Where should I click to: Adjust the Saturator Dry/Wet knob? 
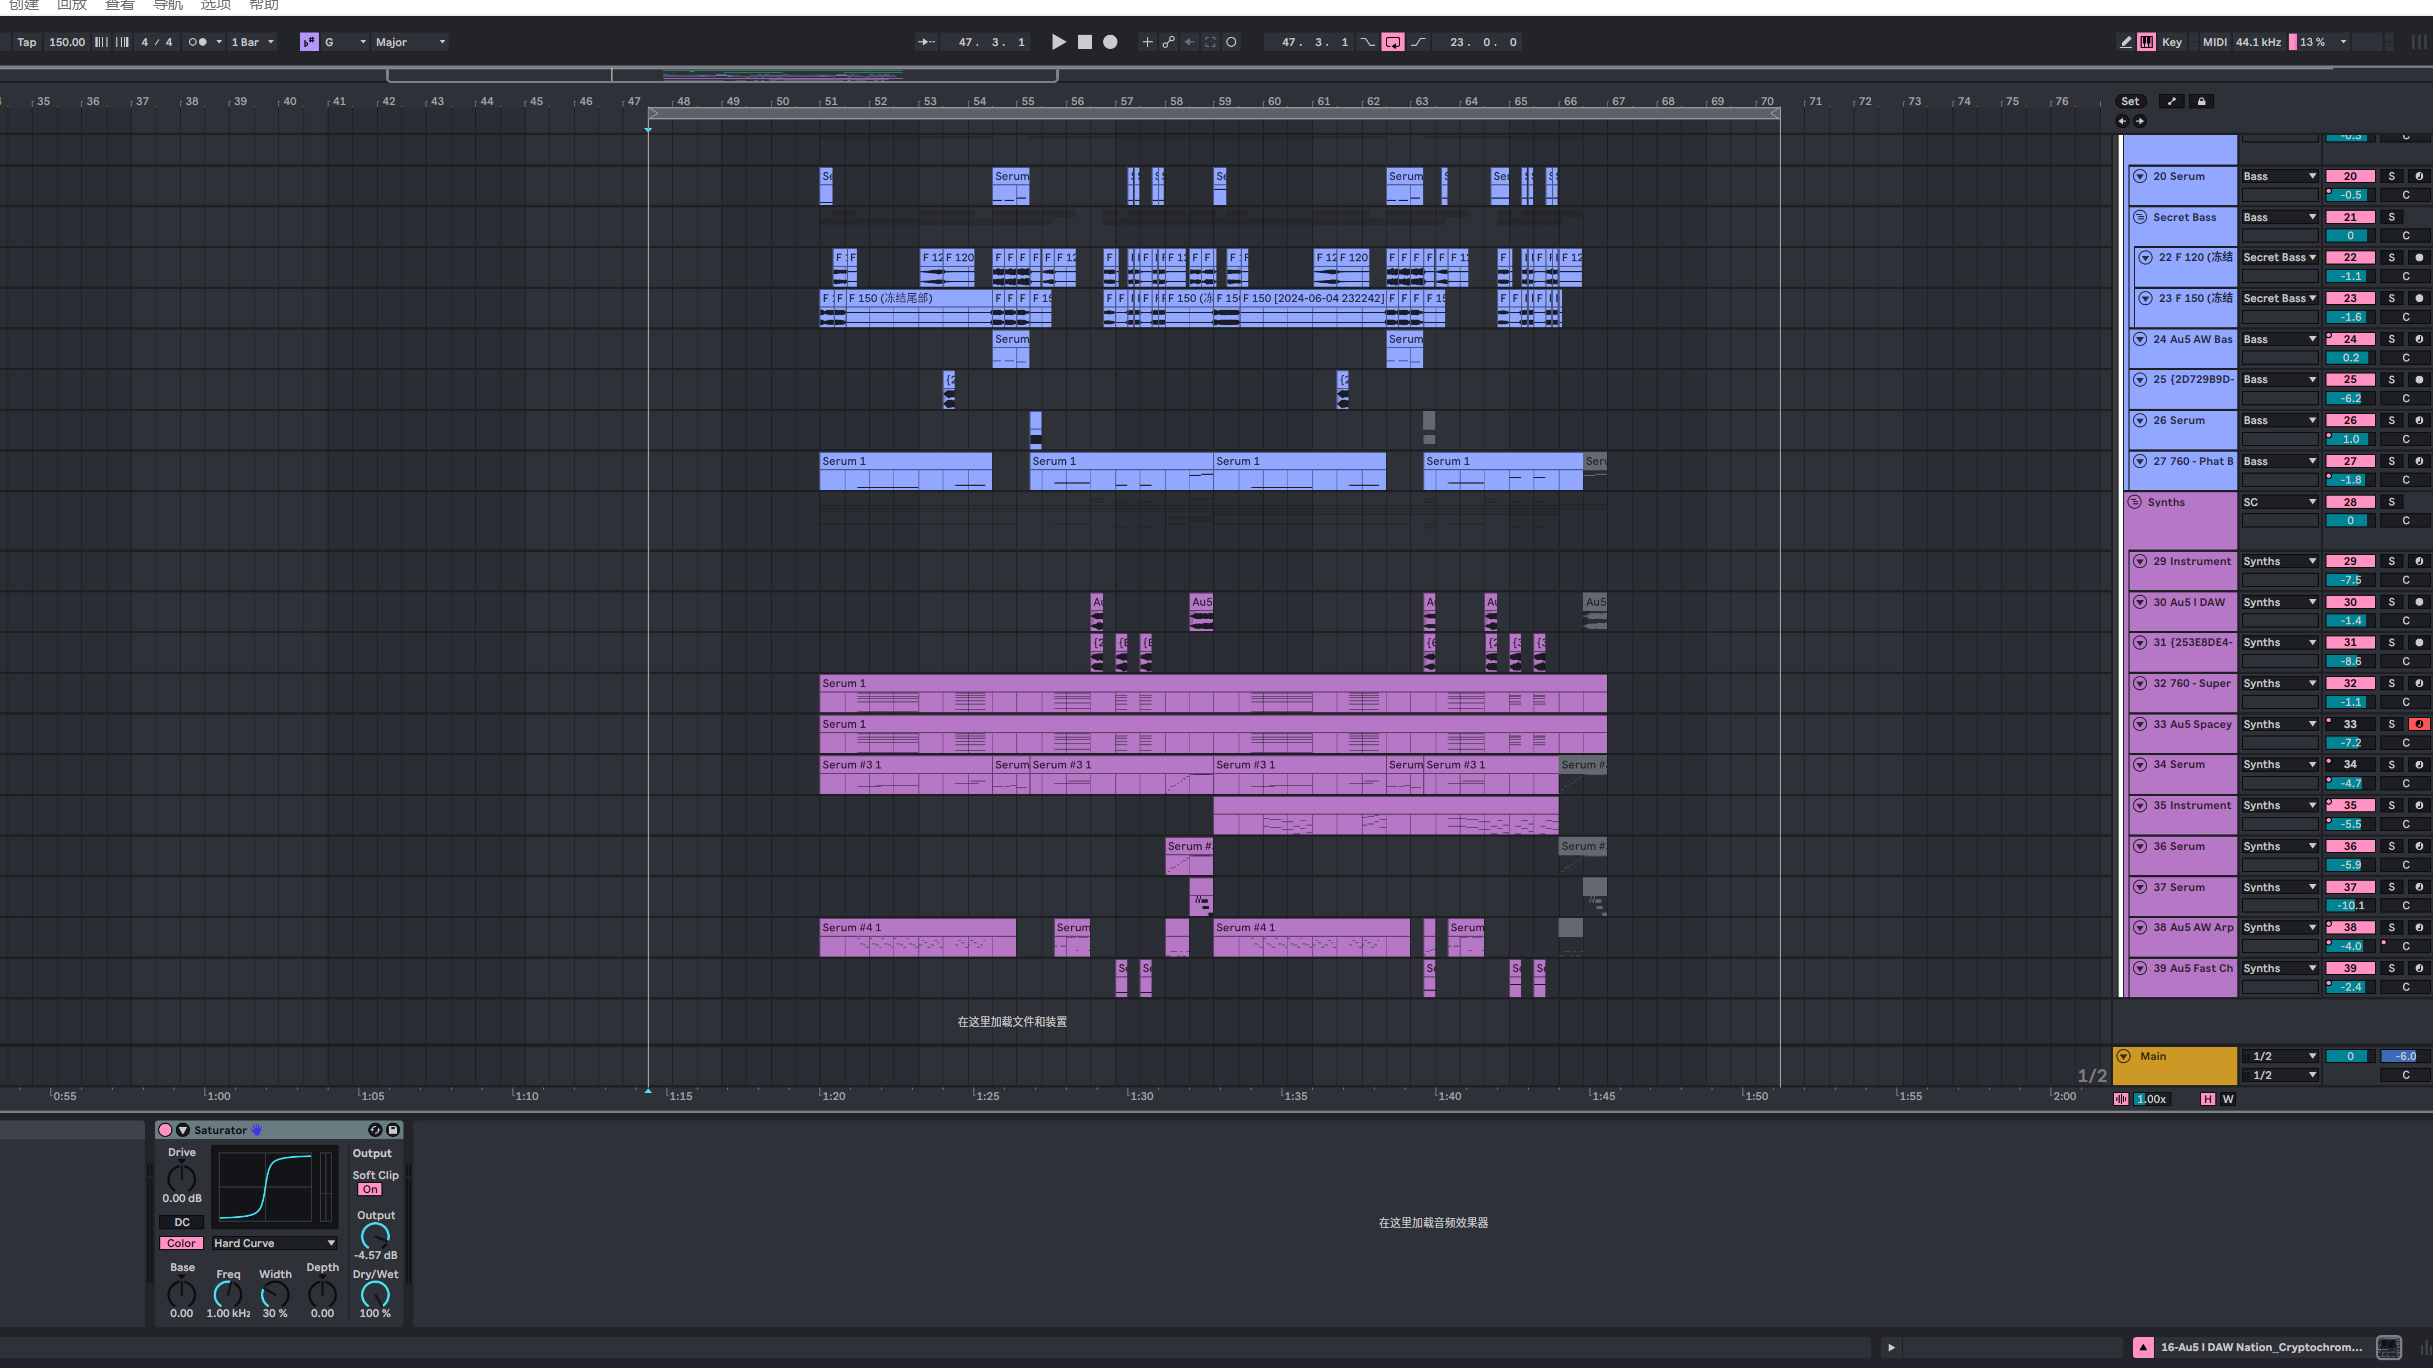pyautogui.click(x=375, y=1294)
